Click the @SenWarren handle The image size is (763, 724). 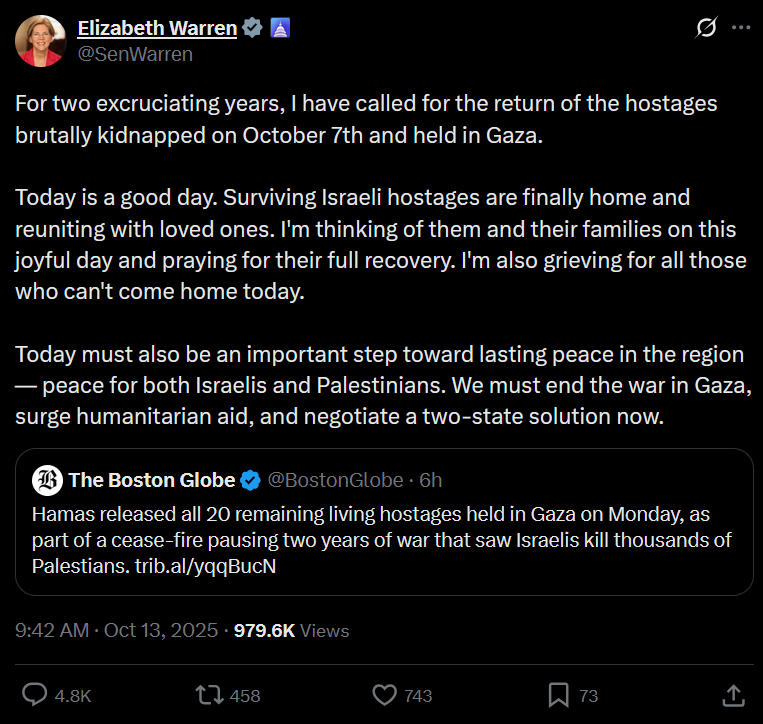click(135, 54)
